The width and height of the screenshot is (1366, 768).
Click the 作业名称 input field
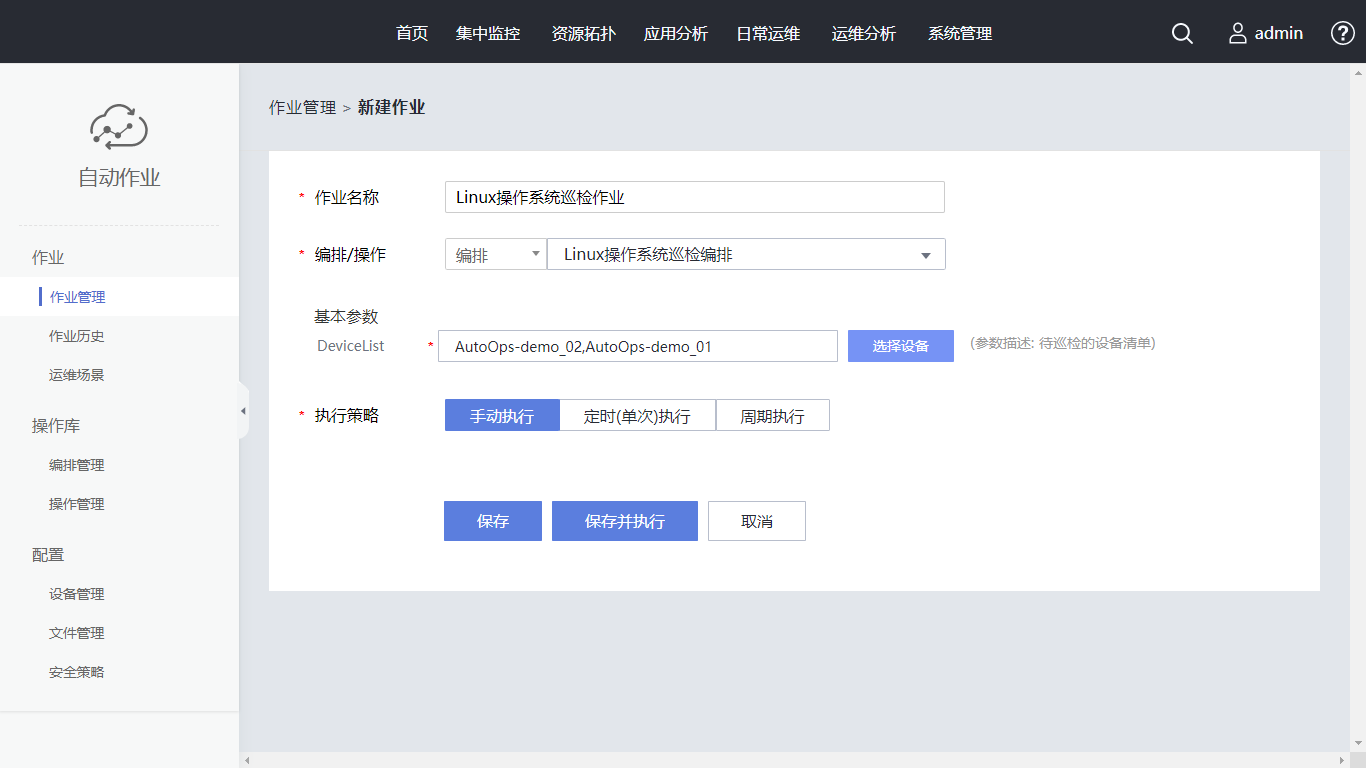pos(694,197)
